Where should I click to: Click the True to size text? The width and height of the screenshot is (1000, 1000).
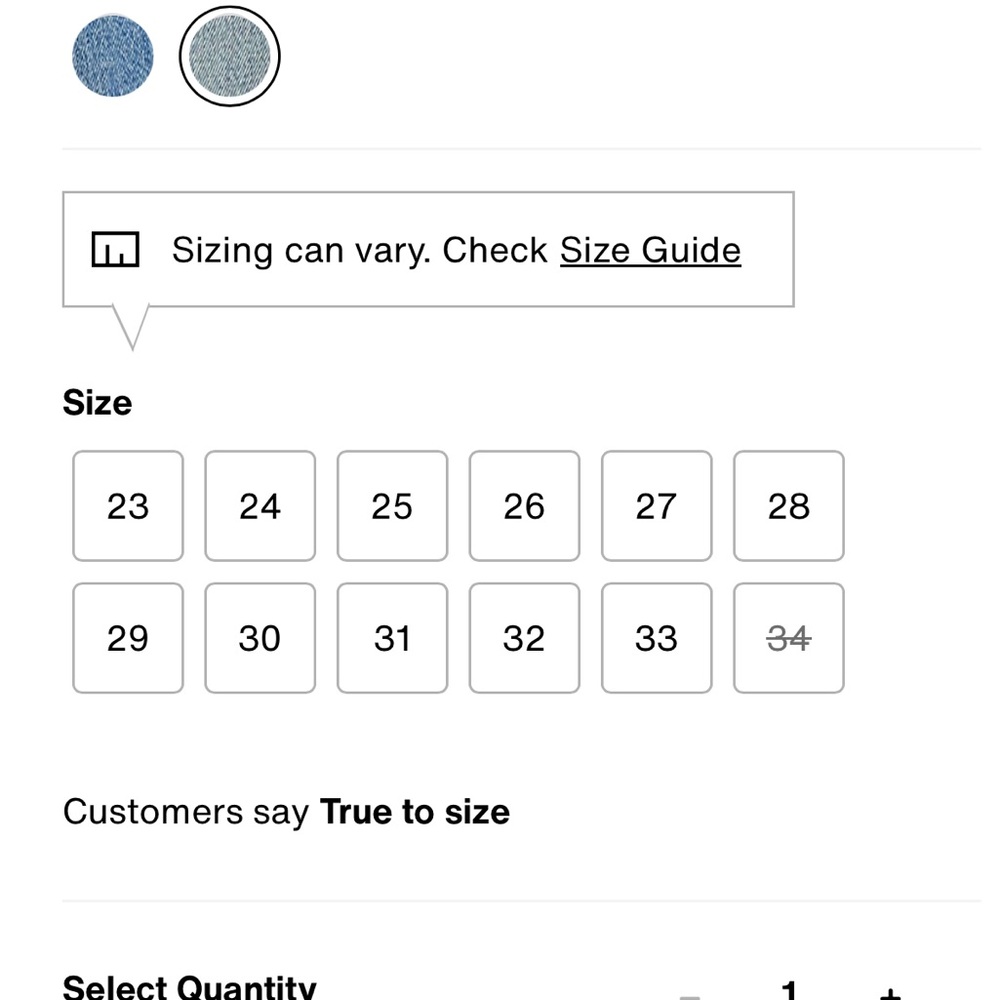pyautogui.click(x=415, y=812)
